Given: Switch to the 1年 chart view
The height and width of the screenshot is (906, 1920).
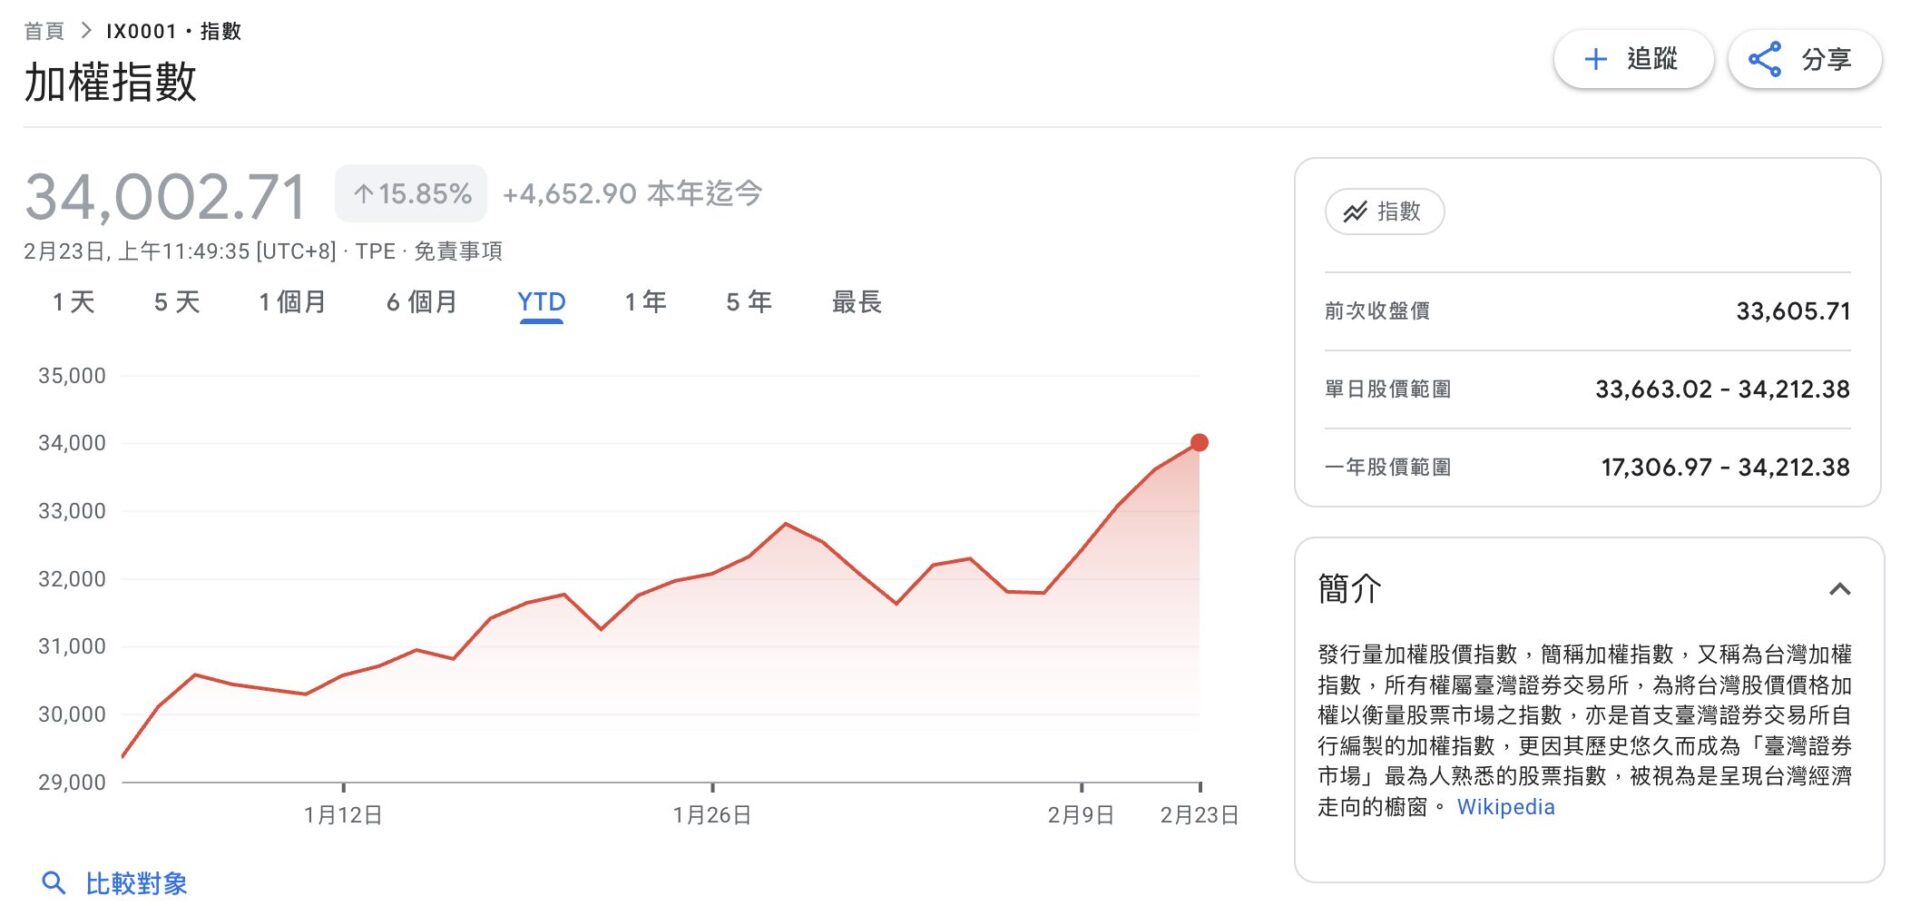Looking at the screenshot, I should (x=645, y=301).
